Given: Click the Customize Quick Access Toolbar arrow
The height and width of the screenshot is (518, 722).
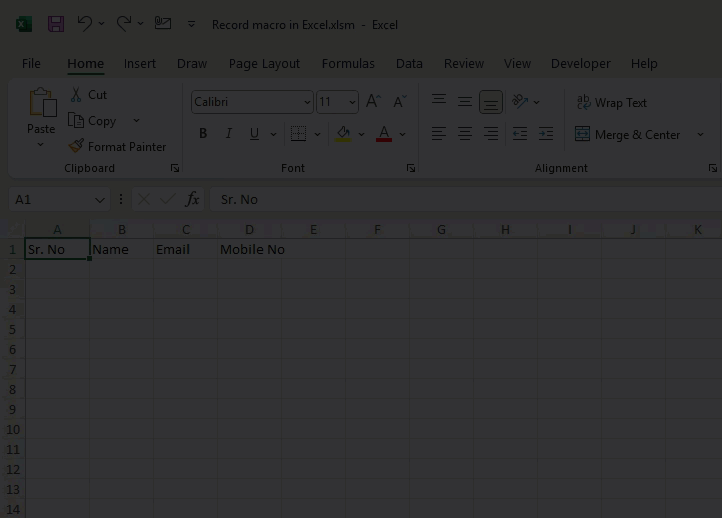Looking at the screenshot, I should 192,24.
